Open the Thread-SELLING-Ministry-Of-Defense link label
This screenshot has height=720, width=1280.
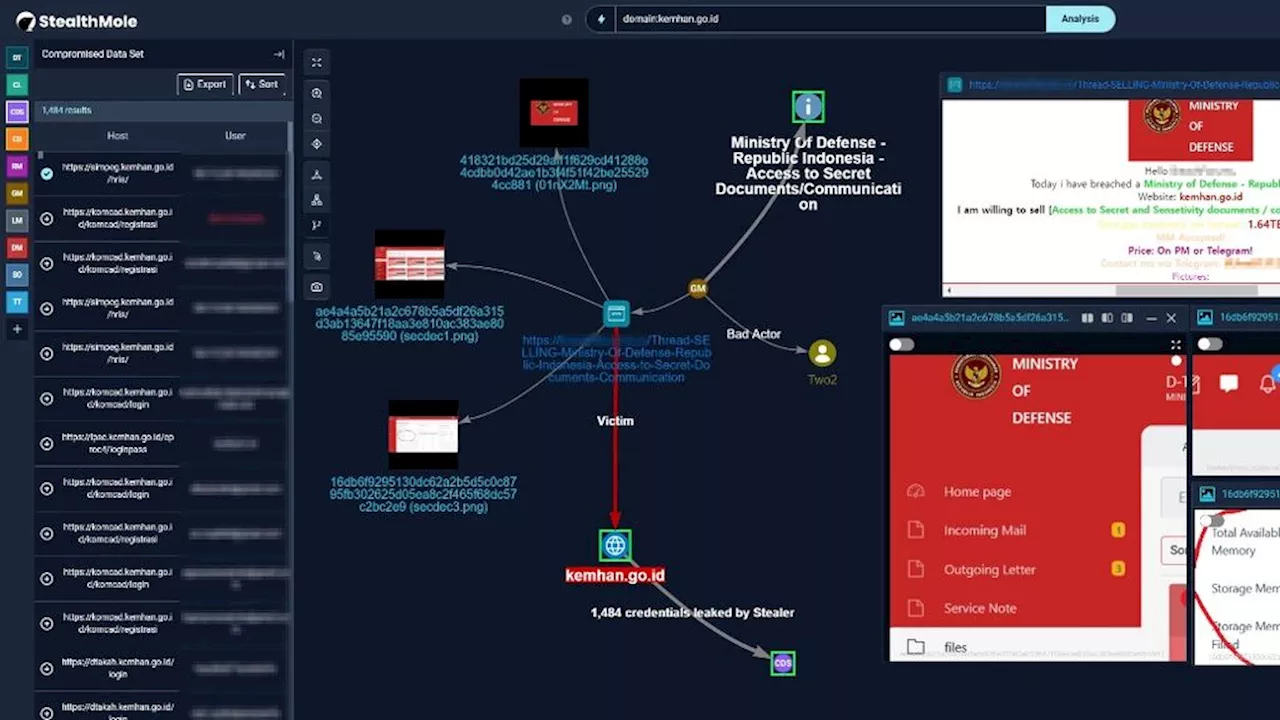(x=617, y=359)
